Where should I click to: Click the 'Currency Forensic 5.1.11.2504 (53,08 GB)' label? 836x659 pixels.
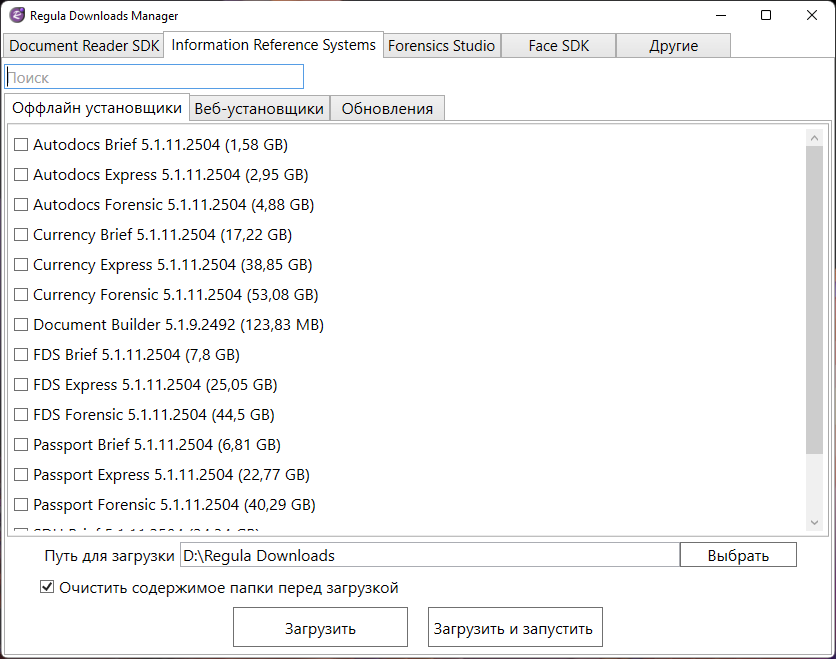click(x=175, y=294)
